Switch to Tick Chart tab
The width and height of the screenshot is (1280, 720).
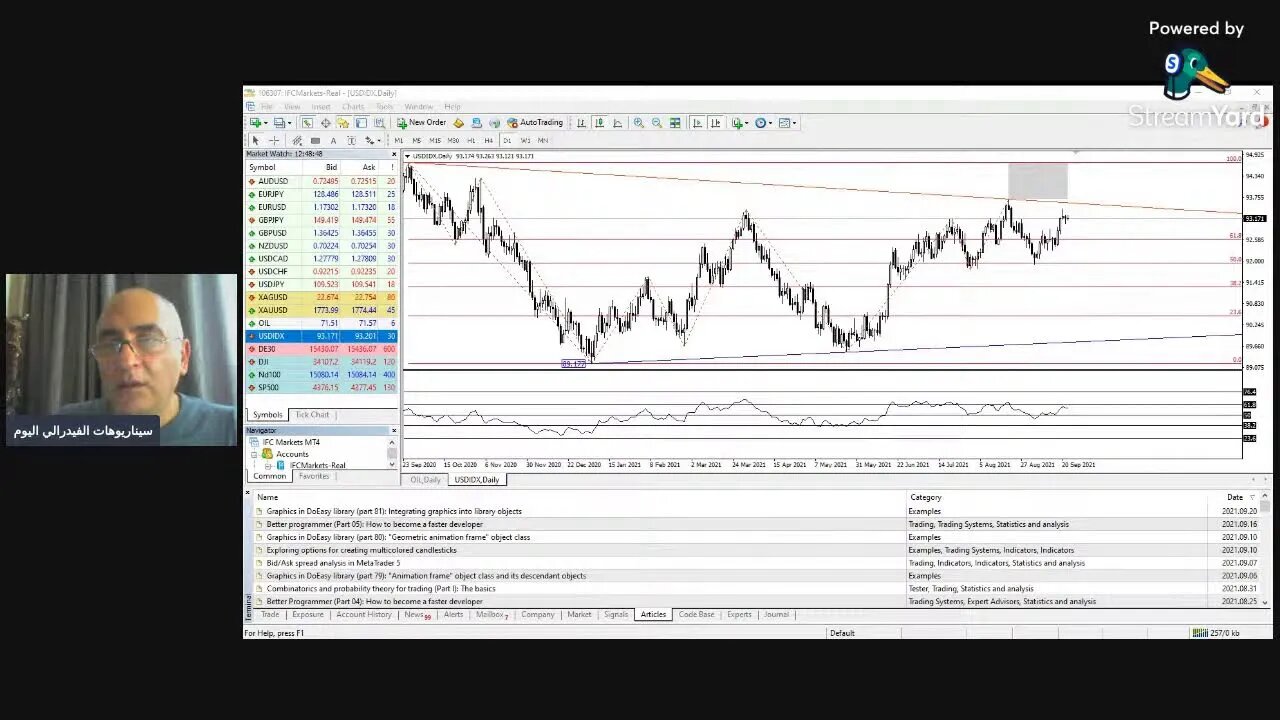click(312, 415)
